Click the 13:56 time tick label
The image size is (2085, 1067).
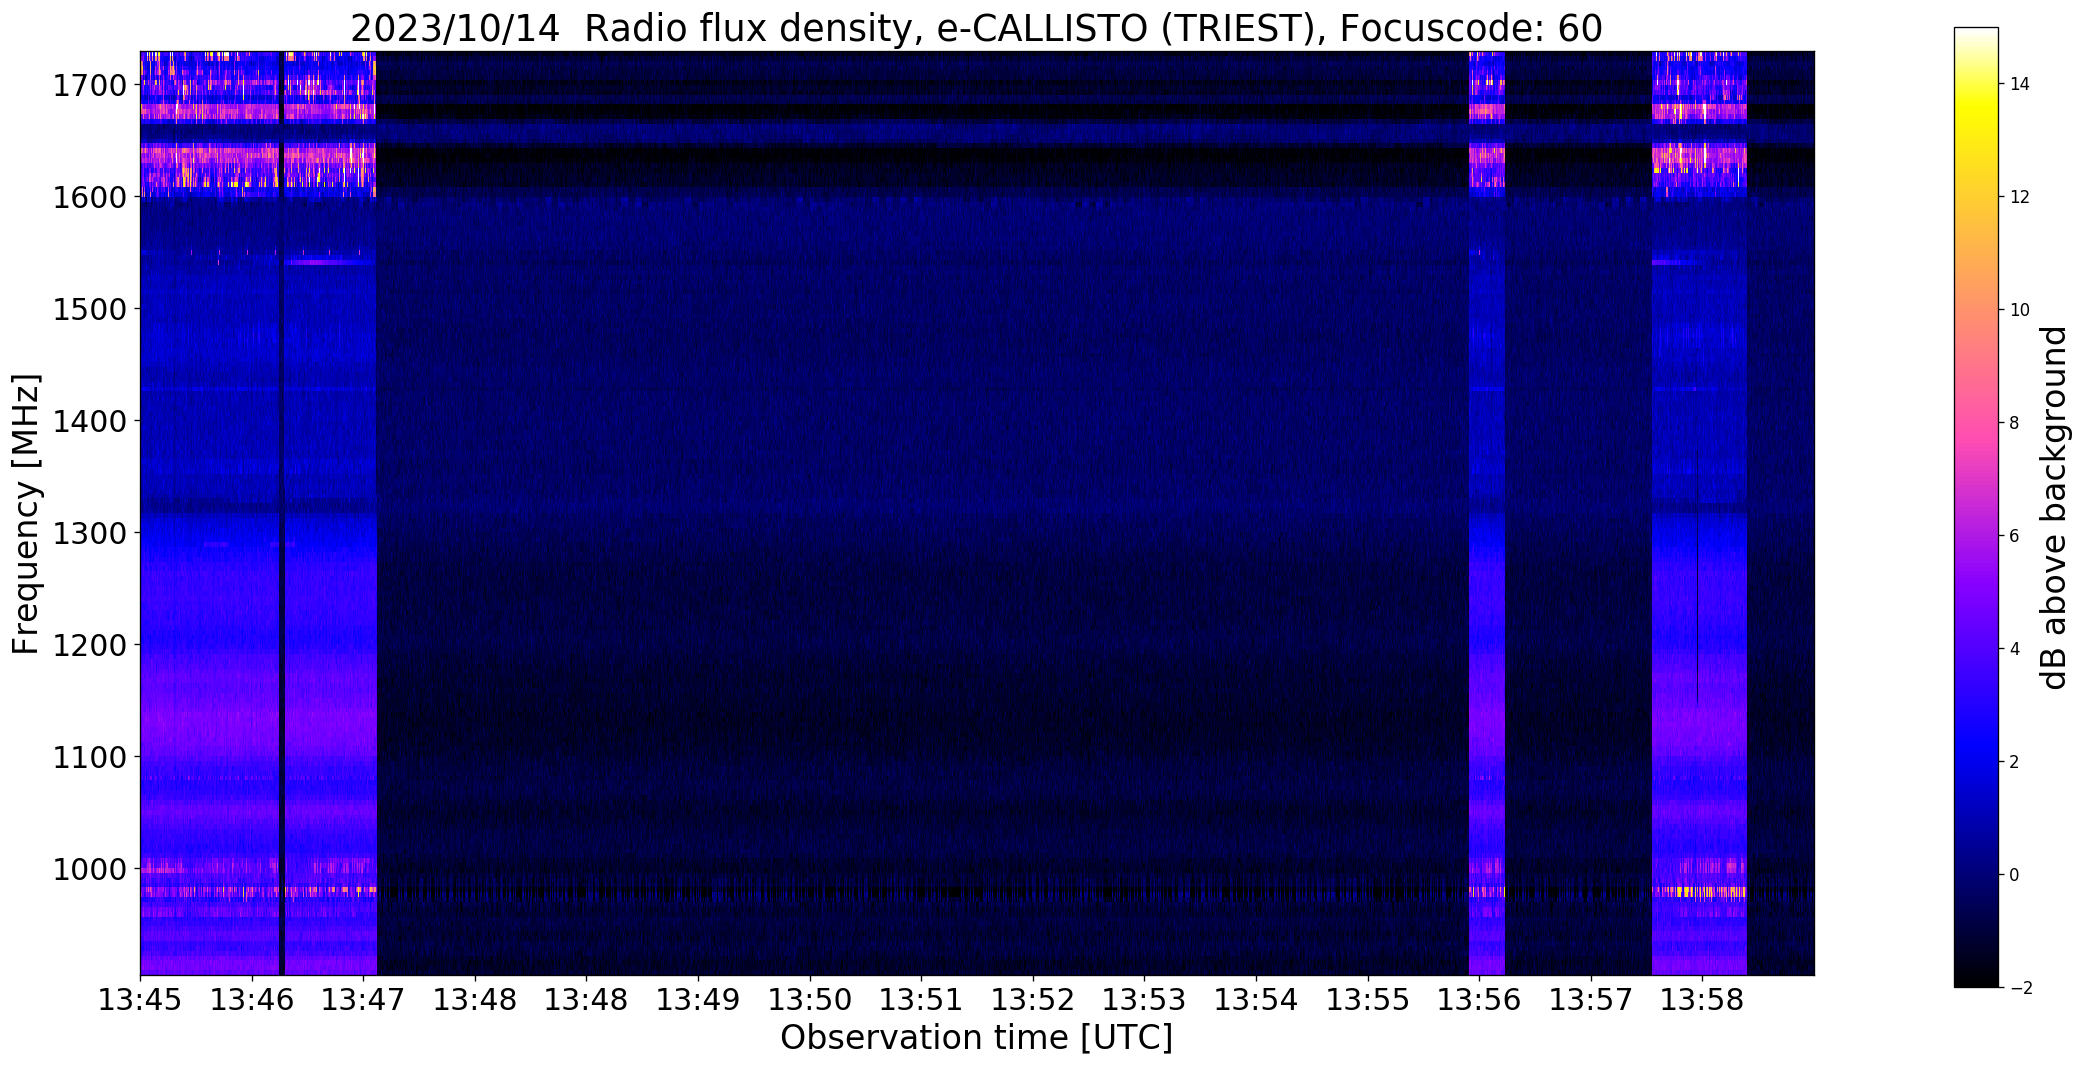coord(1479,1000)
